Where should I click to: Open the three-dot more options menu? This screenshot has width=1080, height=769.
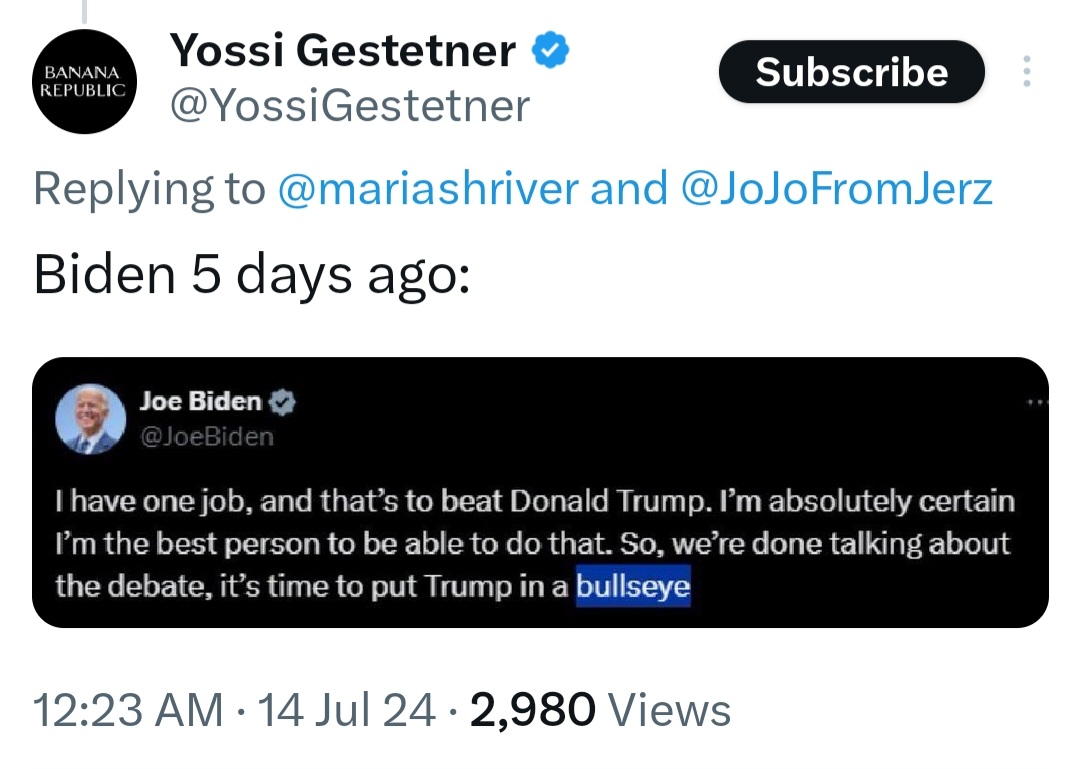[x=1026, y=72]
